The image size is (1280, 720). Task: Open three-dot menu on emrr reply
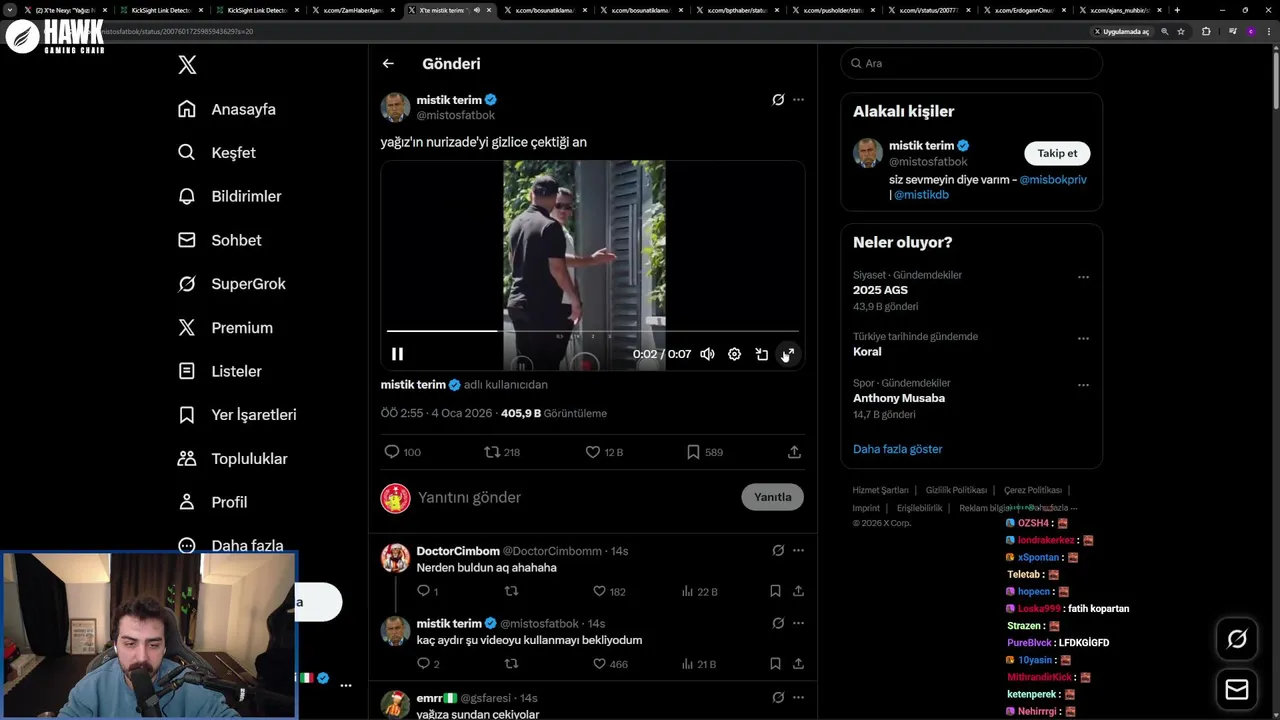click(798, 697)
